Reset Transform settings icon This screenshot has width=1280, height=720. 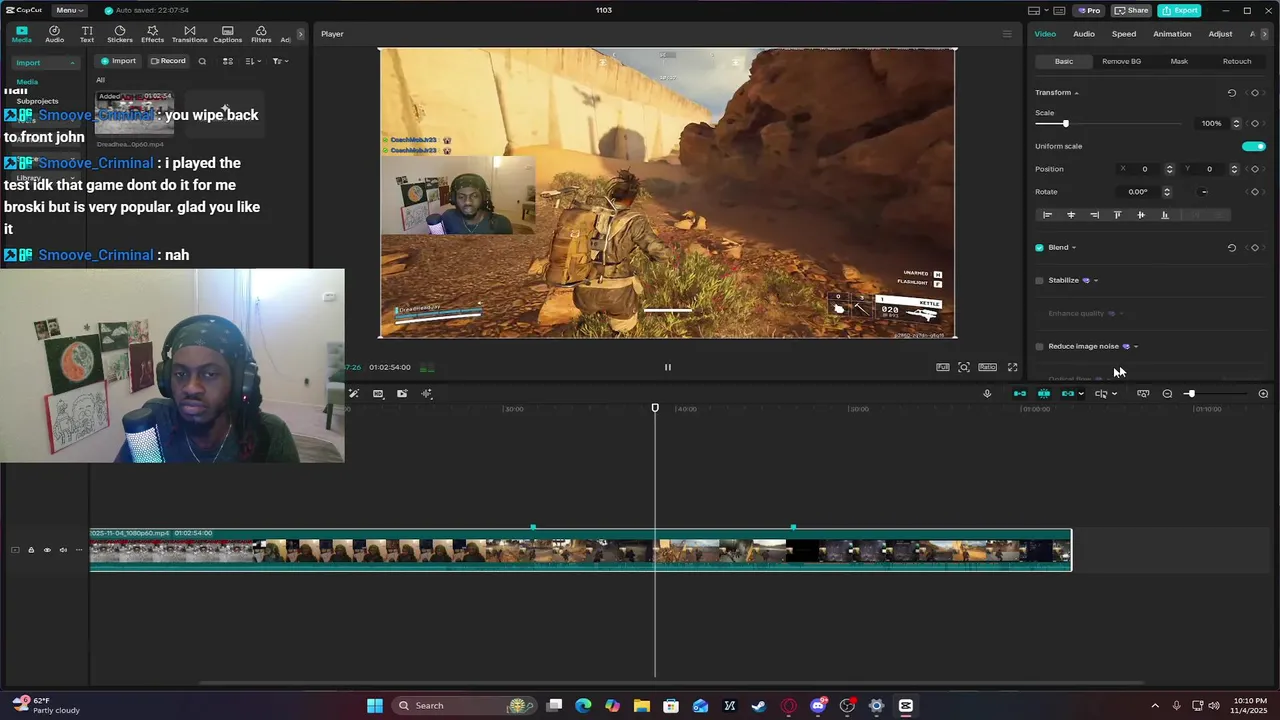click(1232, 93)
